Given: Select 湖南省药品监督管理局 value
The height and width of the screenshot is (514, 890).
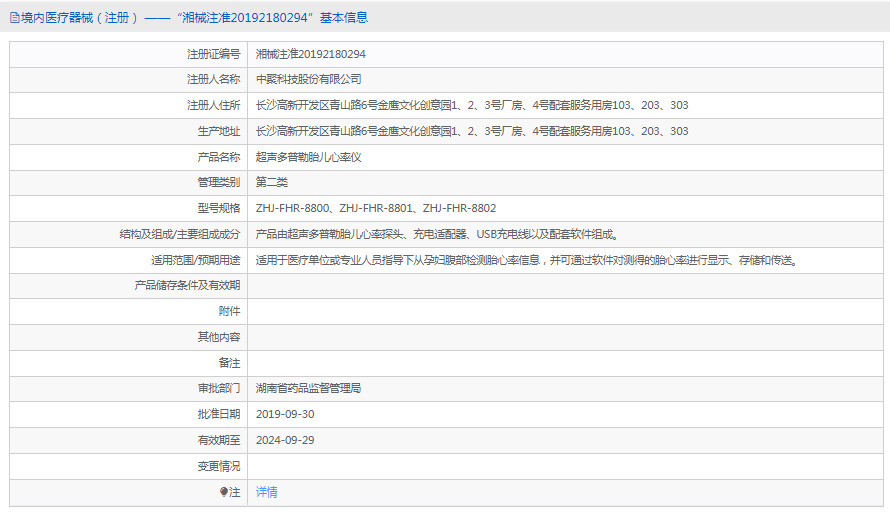Looking at the screenshot, I should point(308,389).
